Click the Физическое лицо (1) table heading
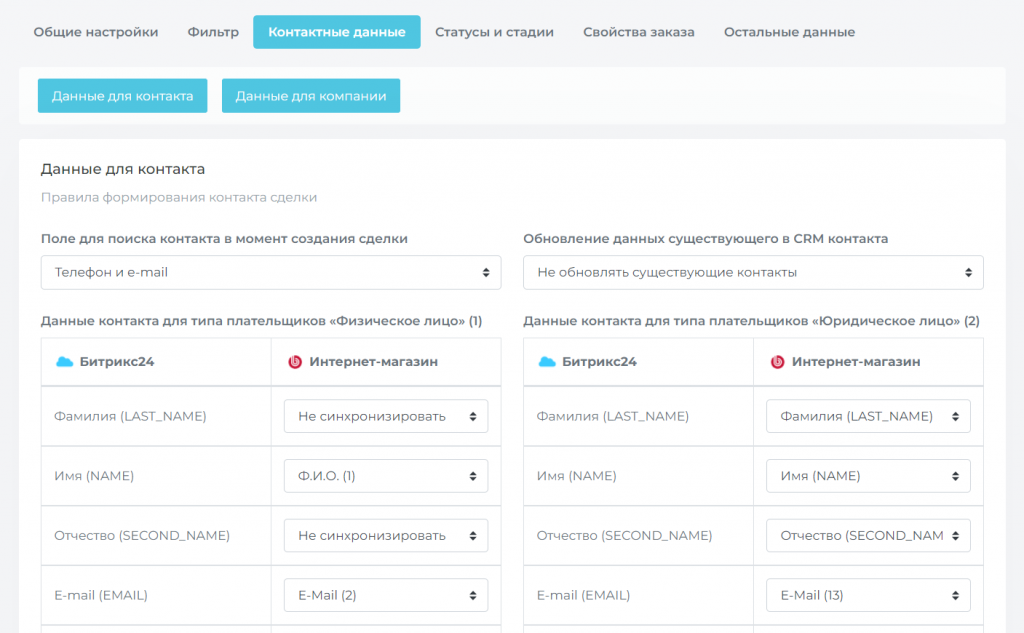1024x633 pixels. pos(261,321)
